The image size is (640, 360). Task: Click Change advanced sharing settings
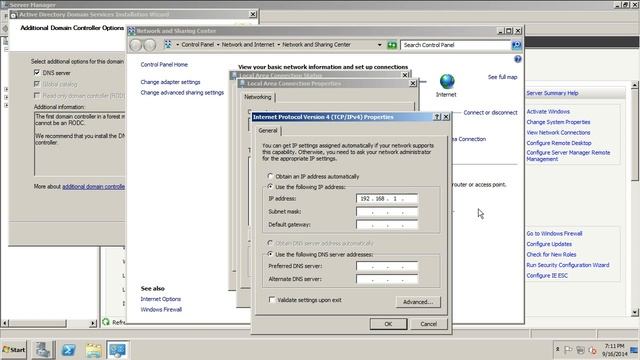[182, 93]
